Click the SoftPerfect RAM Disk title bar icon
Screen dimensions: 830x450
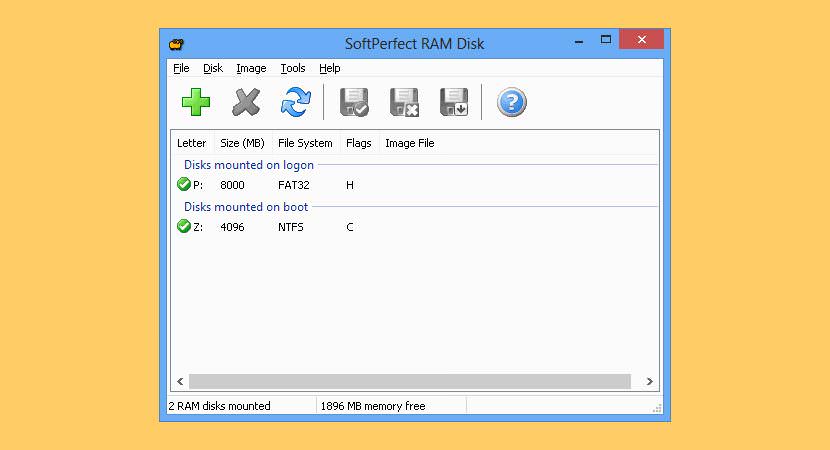176,44
